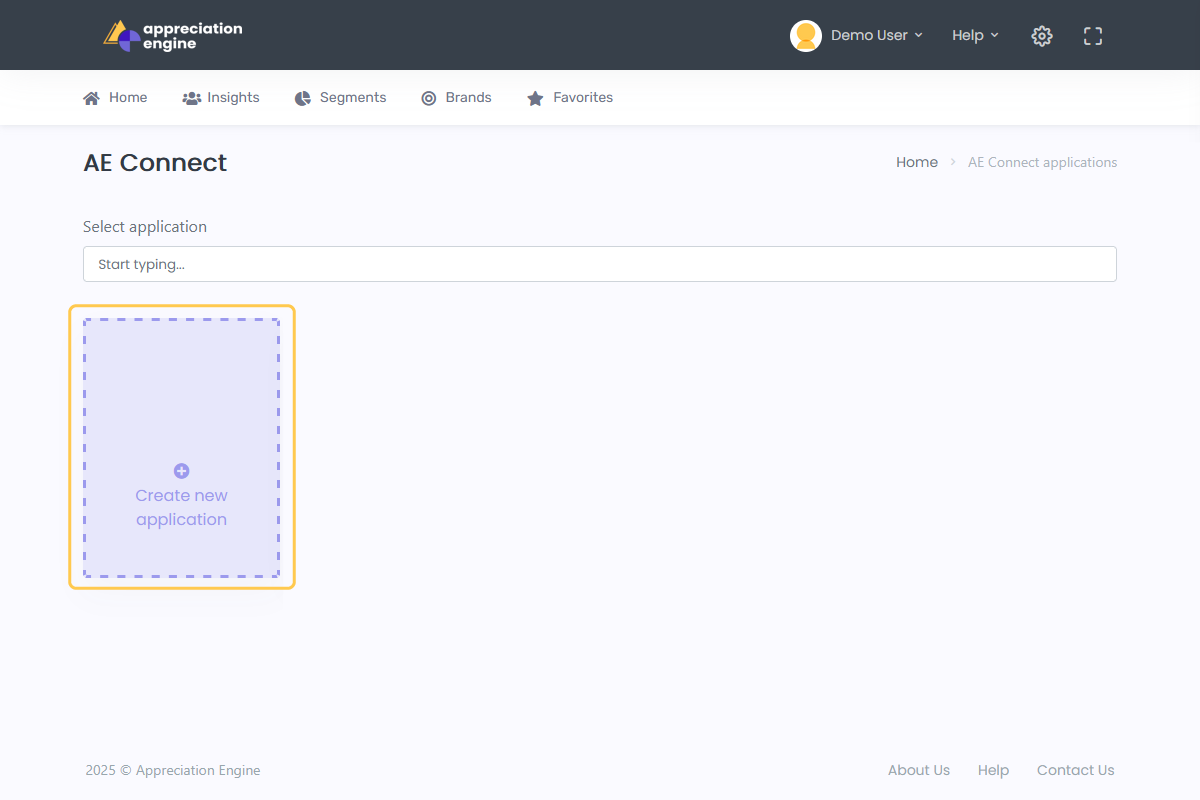Screen dimensions: 1200x800
Task: Open the settings gear icon
Action: [x=1042, y=36]
